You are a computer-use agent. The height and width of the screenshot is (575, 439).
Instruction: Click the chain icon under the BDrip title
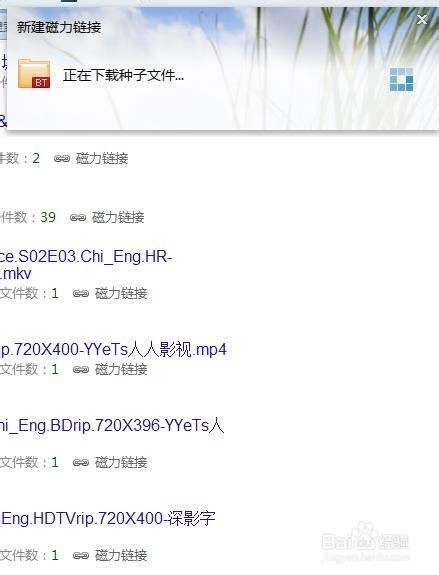coord(81,462)
